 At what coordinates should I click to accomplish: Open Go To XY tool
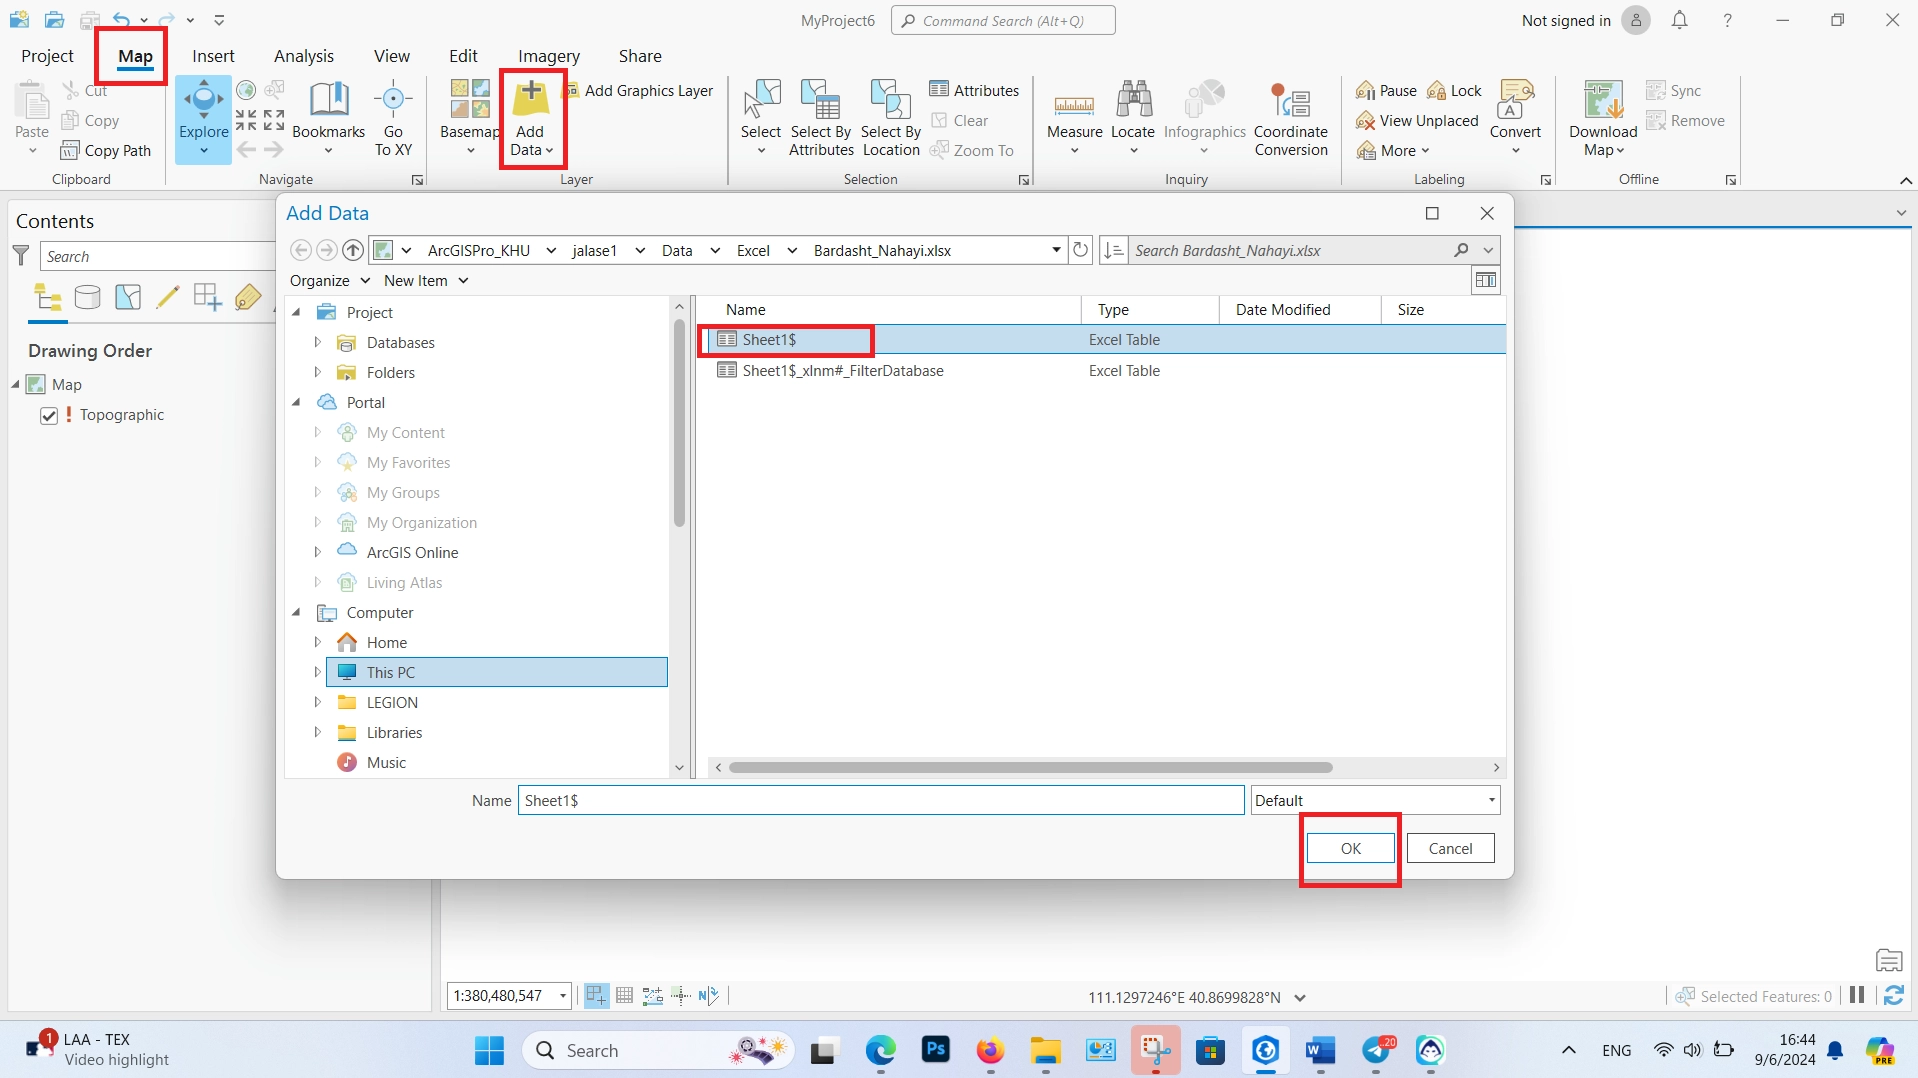[393, 118]
